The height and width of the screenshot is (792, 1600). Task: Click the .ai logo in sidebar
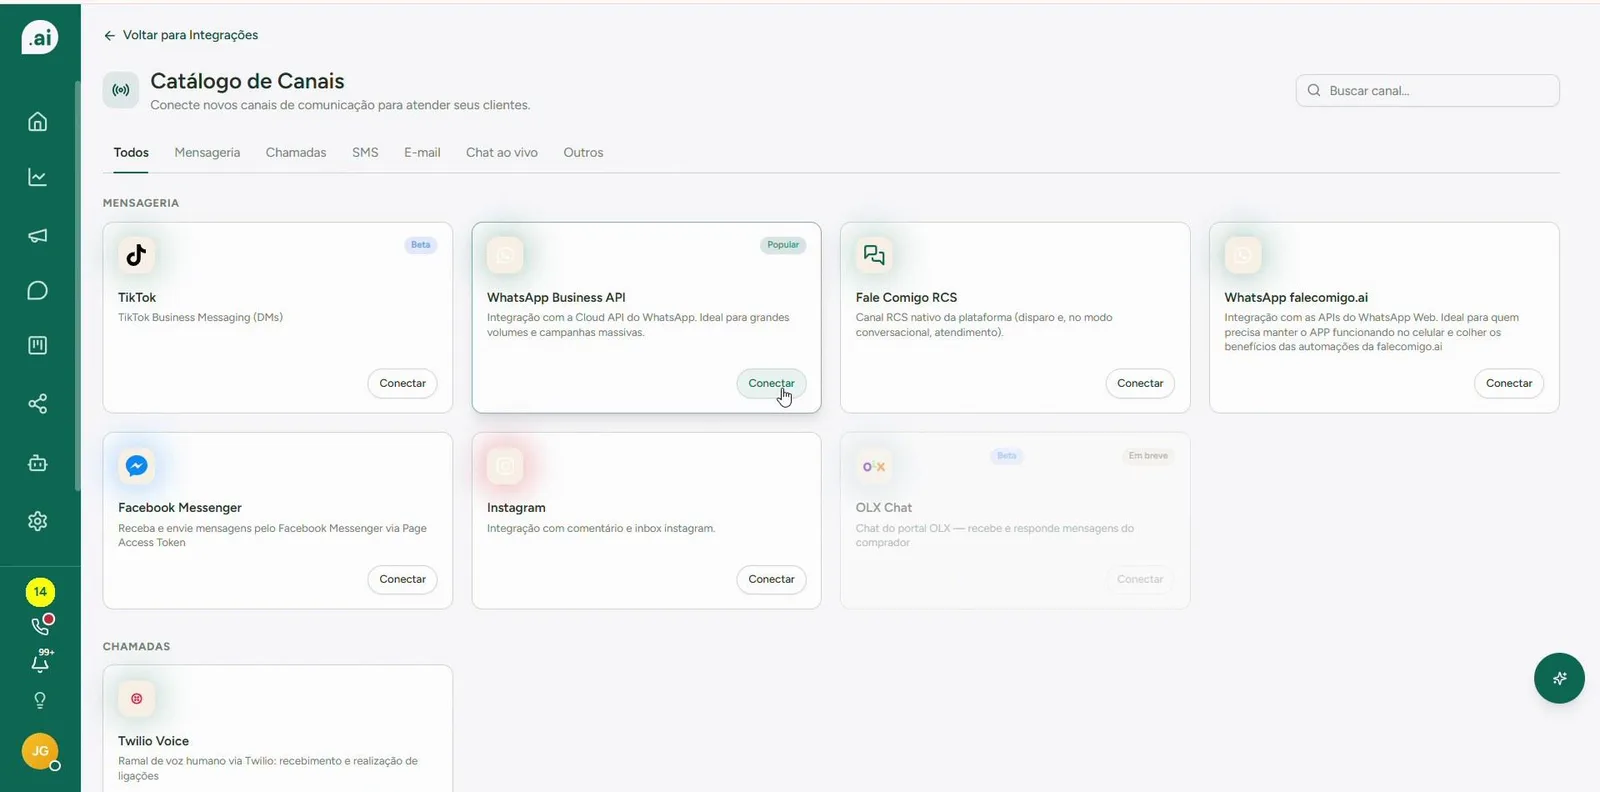(x=40, y=38)
